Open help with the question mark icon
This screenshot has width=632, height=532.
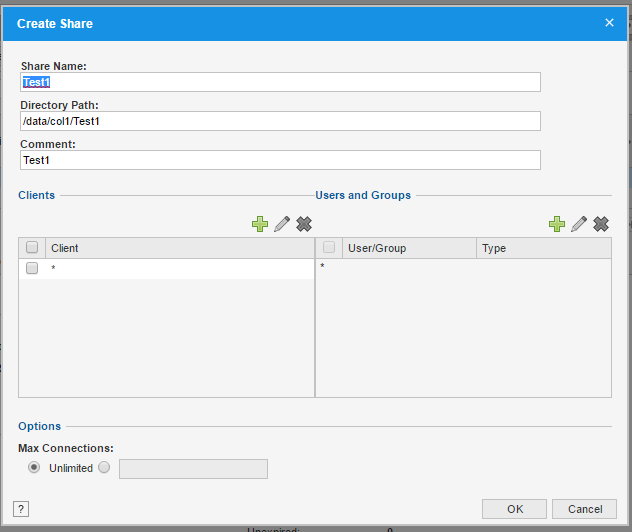pyautogui.click(x=21, y=509)
